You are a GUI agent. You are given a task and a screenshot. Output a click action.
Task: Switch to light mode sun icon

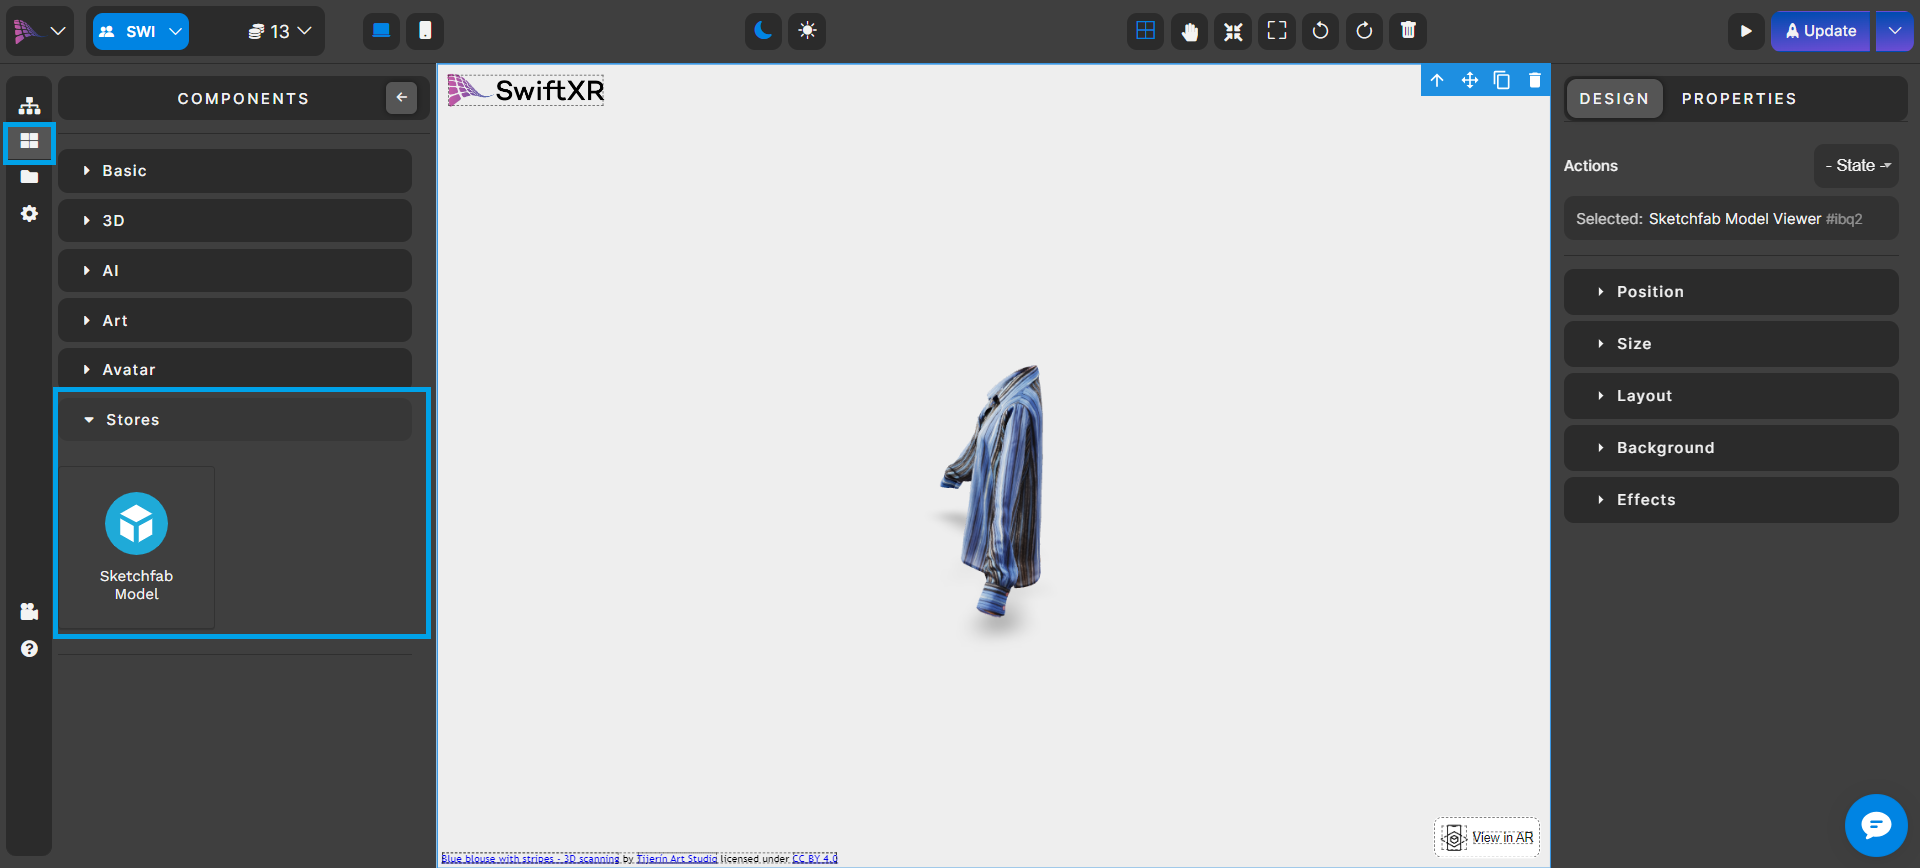coord(807,31)
